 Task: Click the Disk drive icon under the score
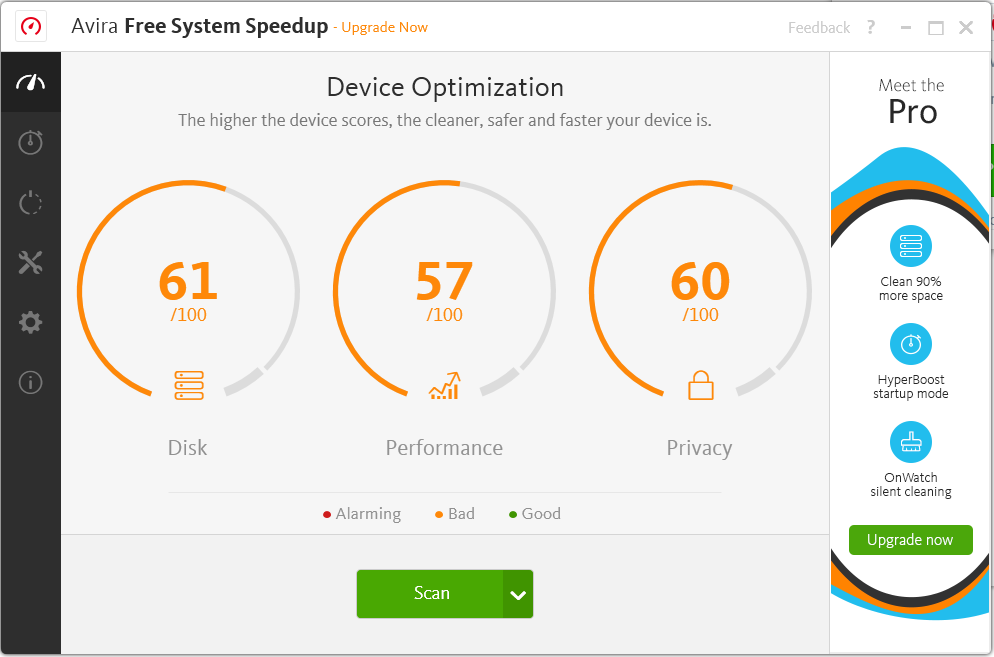[187, 384]
